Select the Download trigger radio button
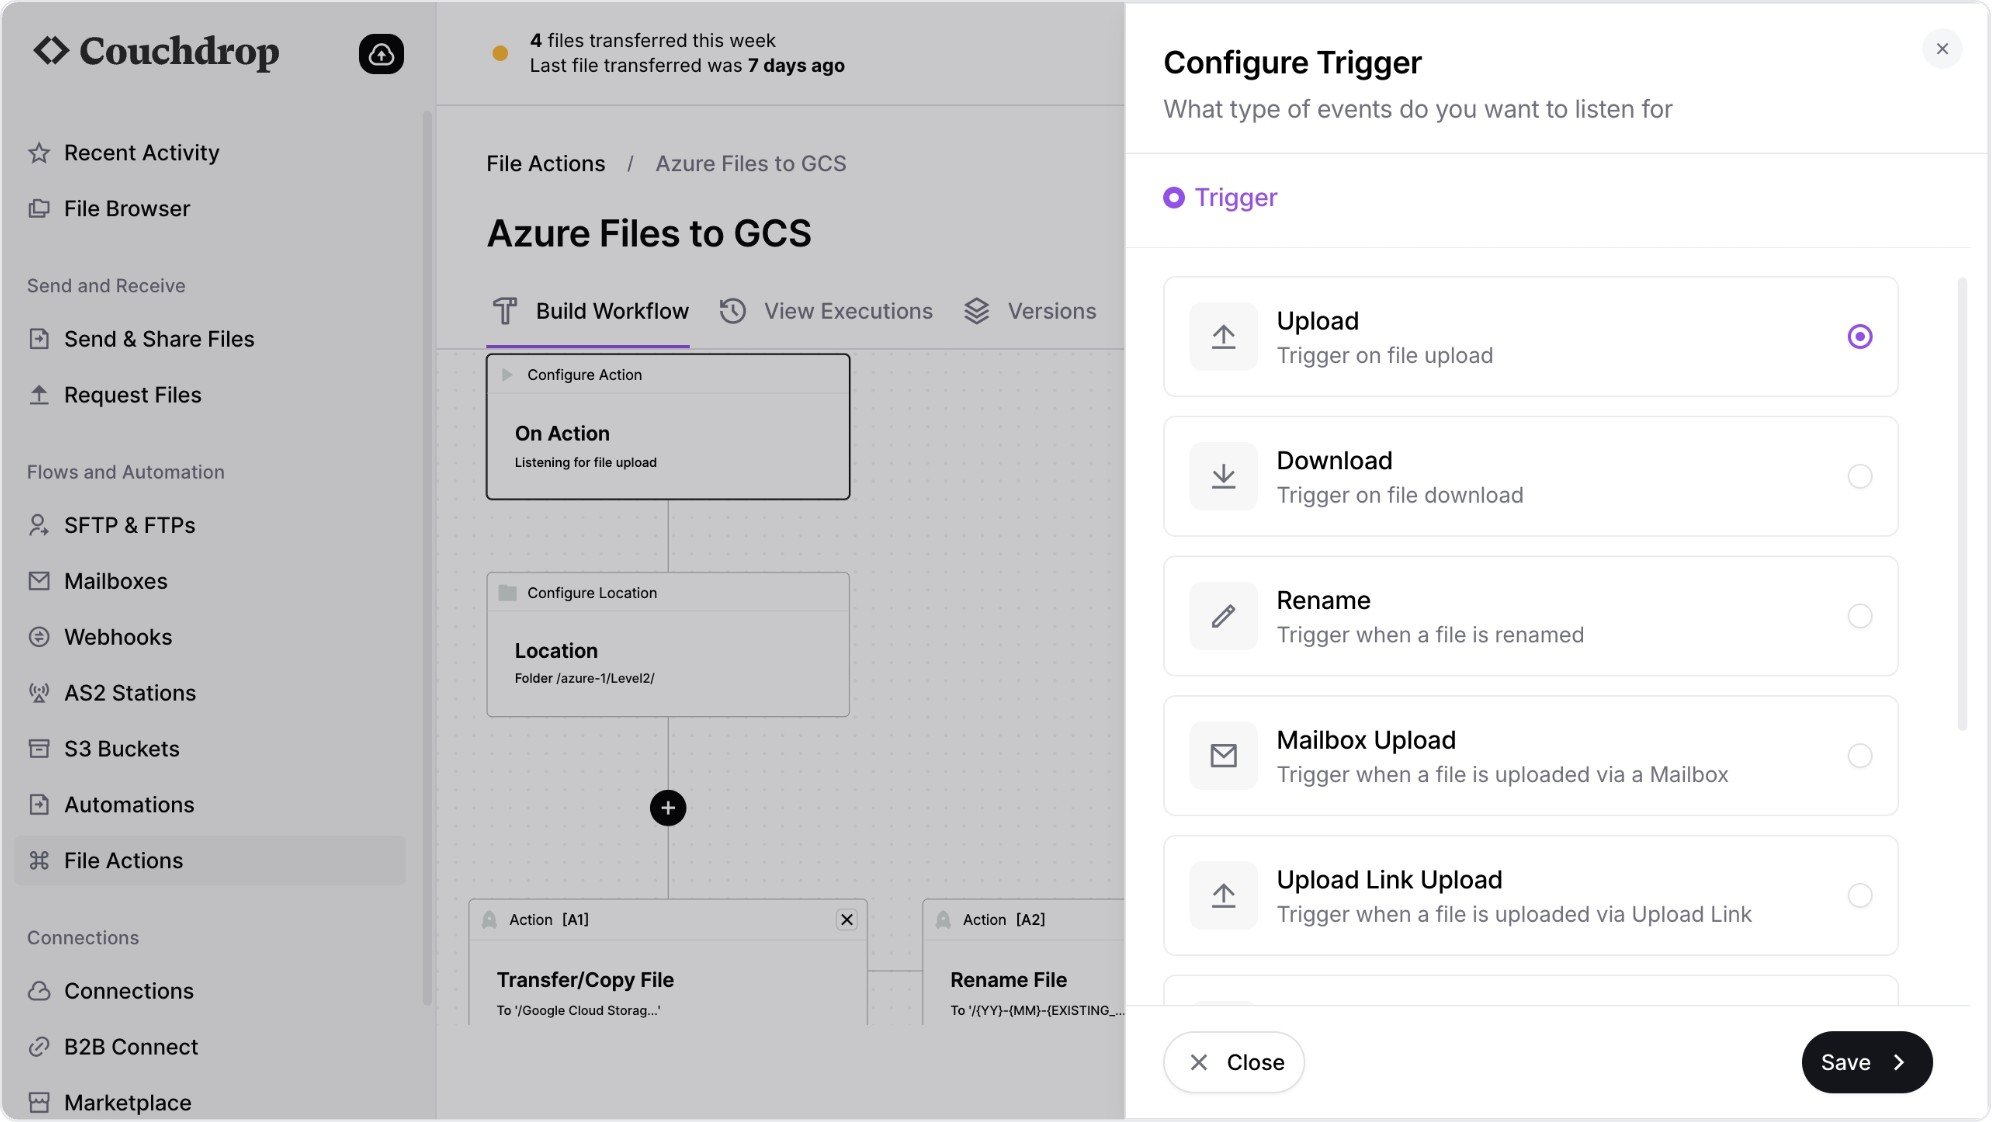 click(x=1859, y=476)
